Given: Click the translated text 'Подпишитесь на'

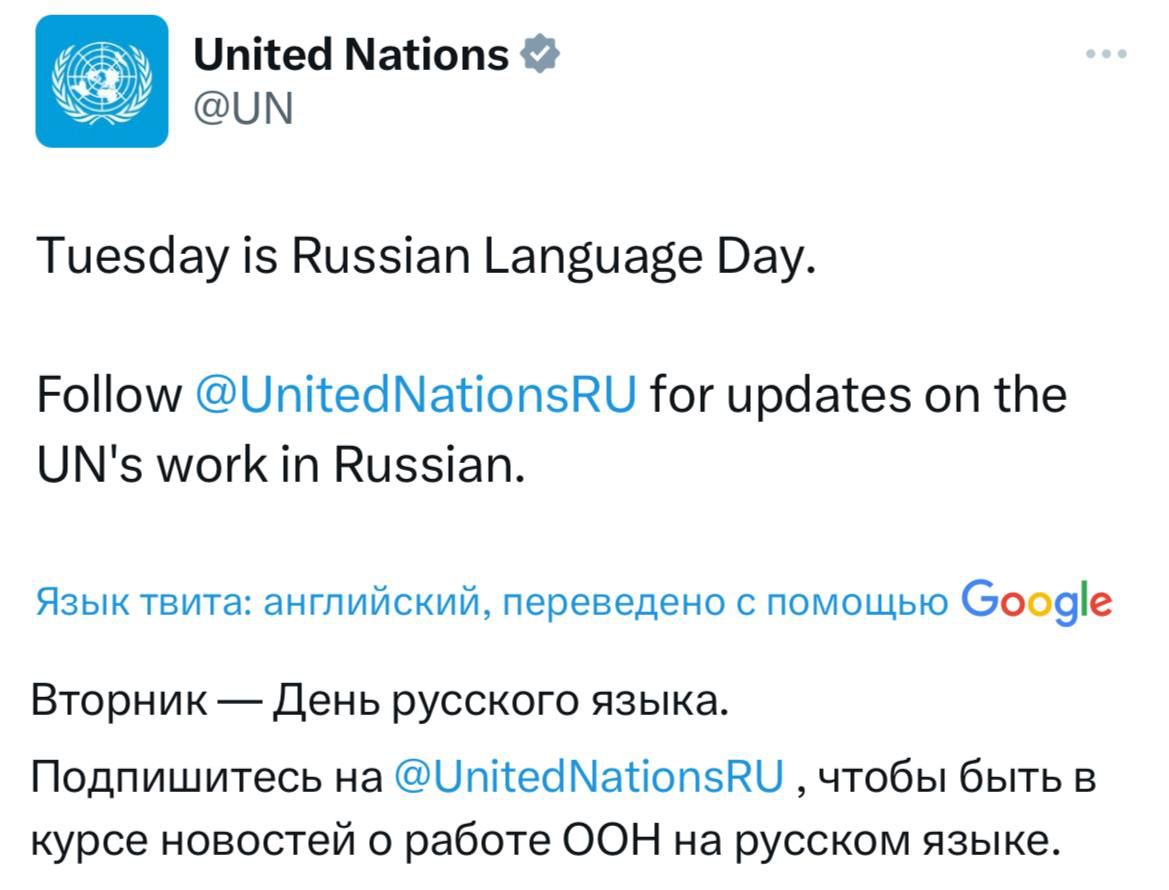Looking at the screenshot, I should pos(207,777).
